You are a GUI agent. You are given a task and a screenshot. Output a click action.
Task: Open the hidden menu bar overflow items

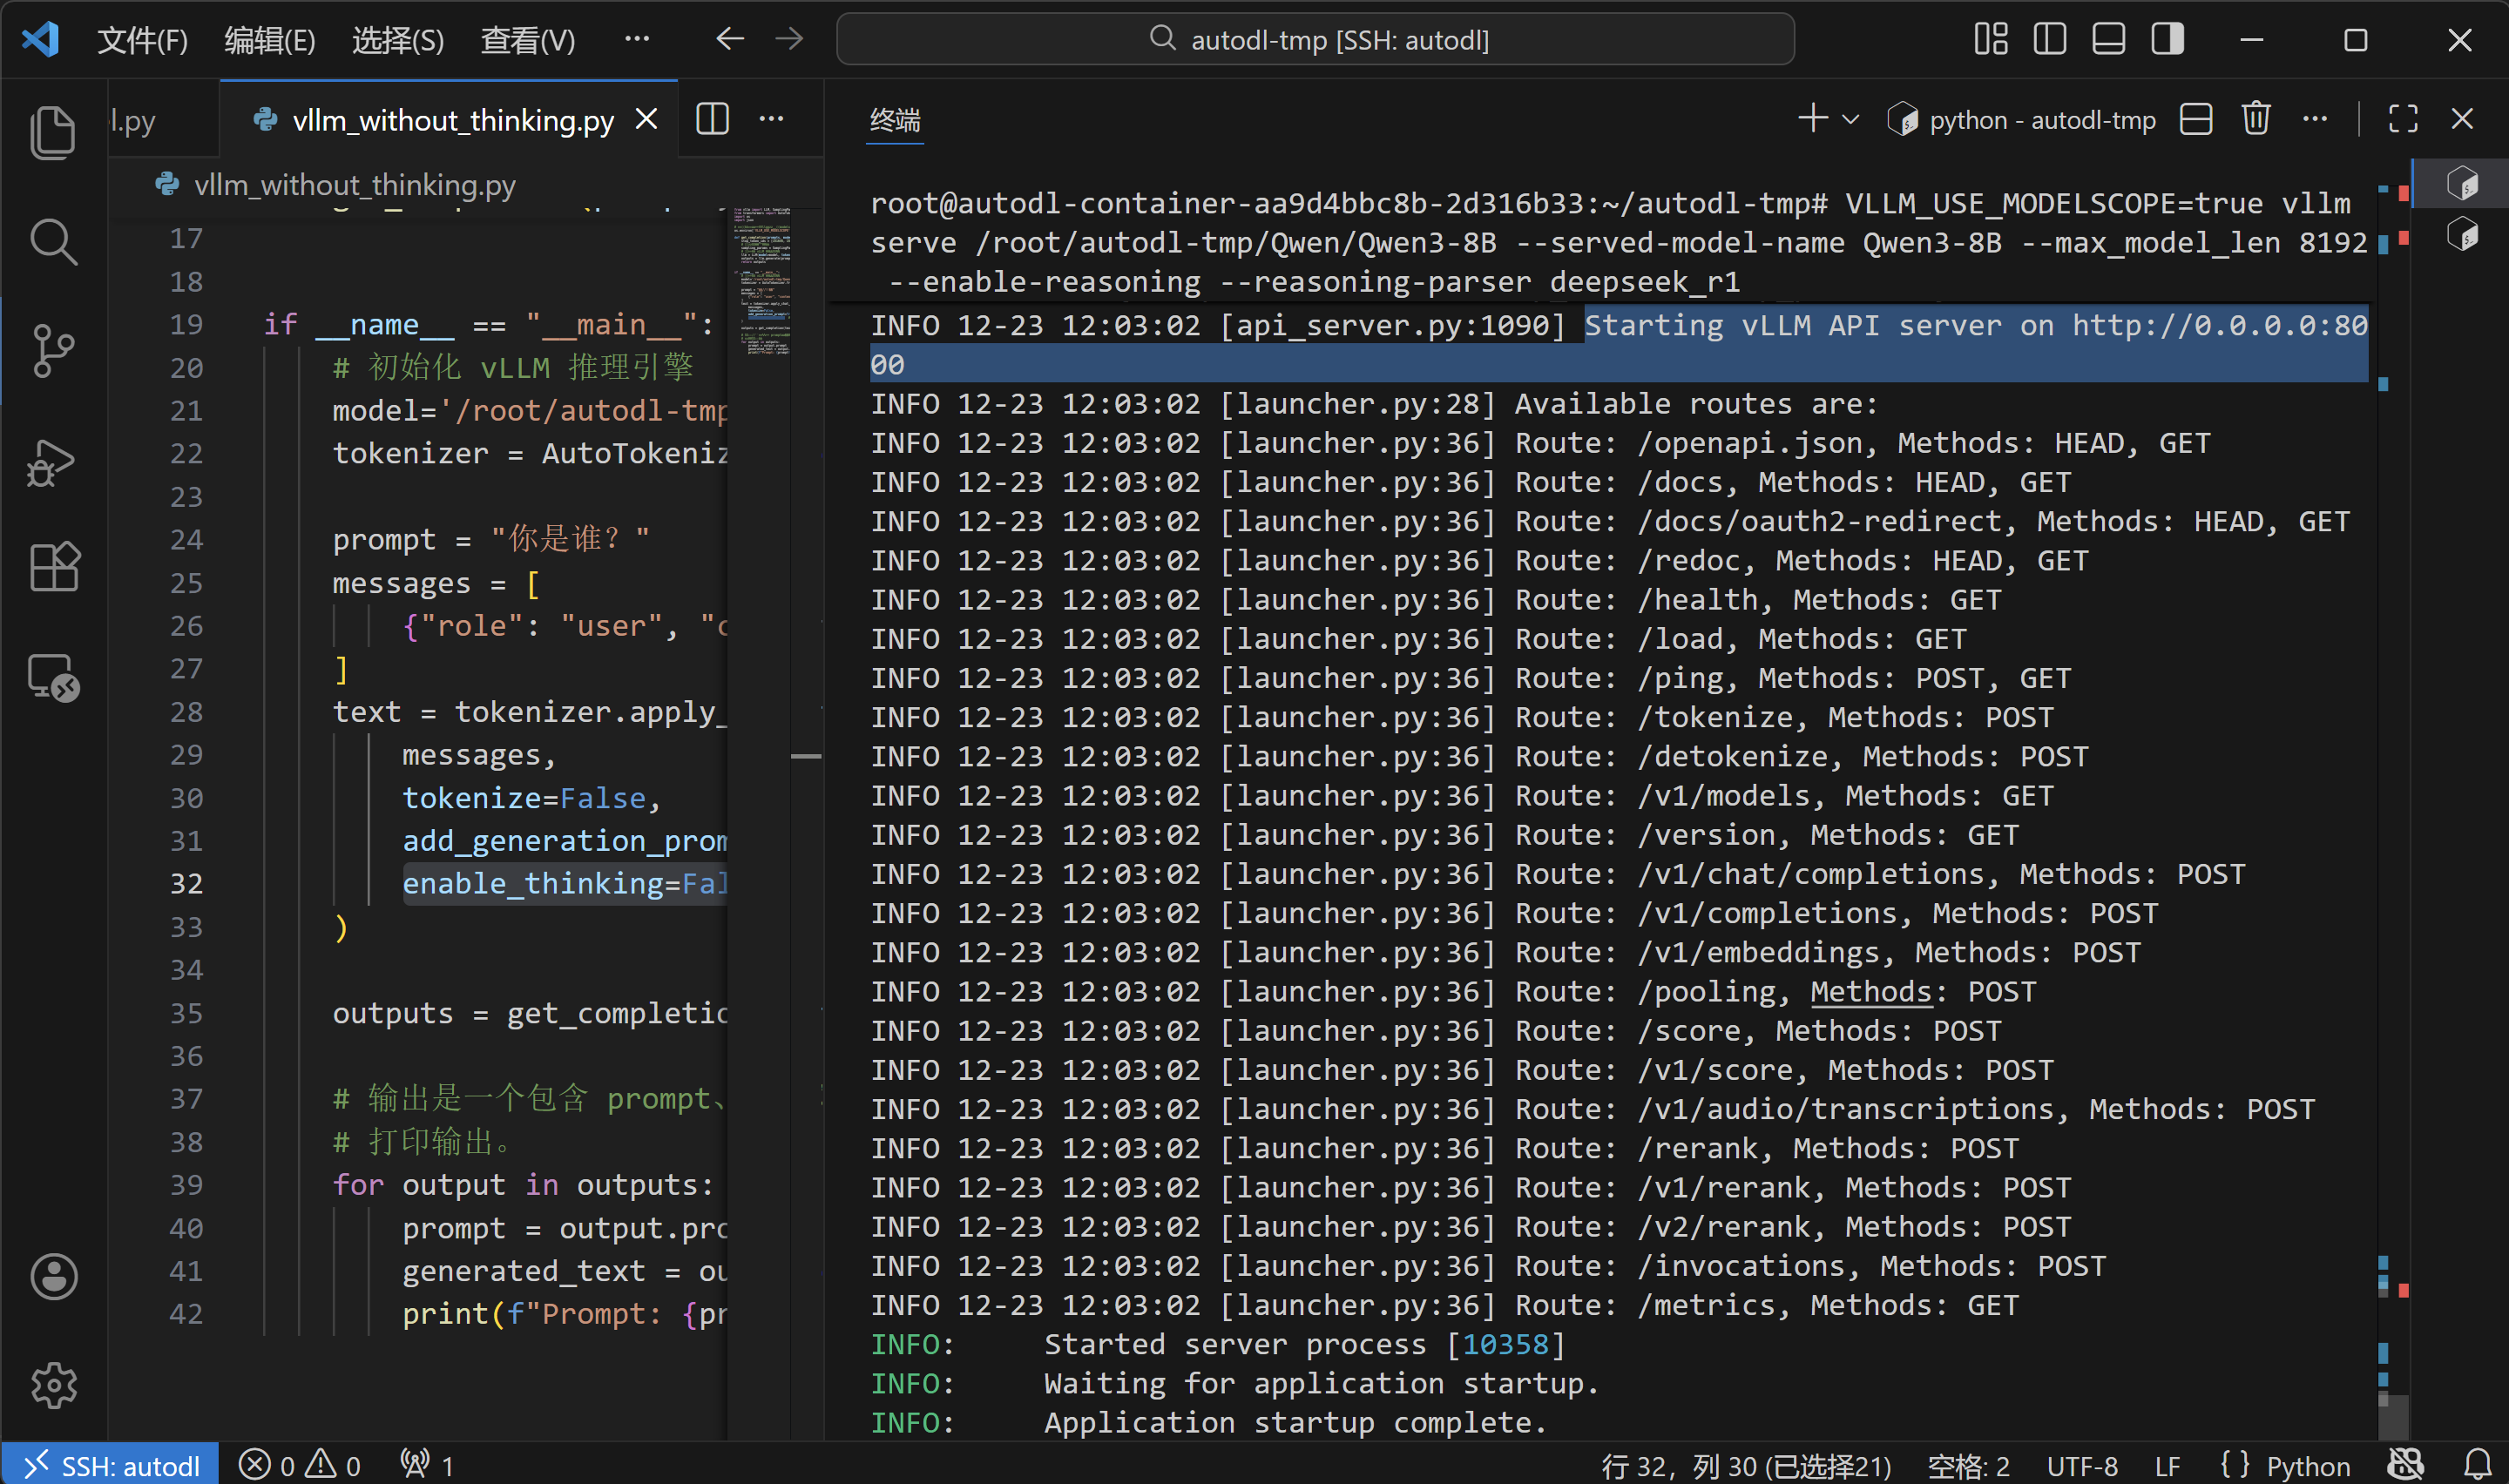tap(636, 40)
